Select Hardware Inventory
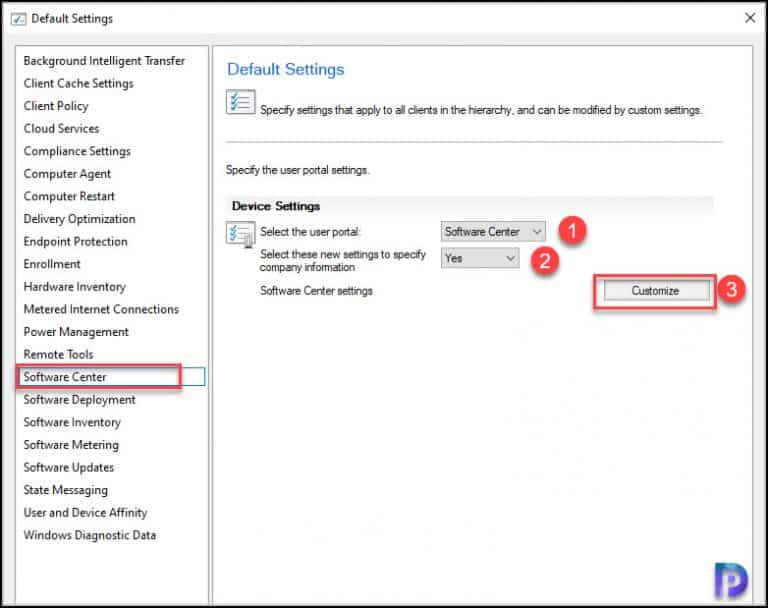Viewport: 768px width, 608px height. click(x=74, y=287)
